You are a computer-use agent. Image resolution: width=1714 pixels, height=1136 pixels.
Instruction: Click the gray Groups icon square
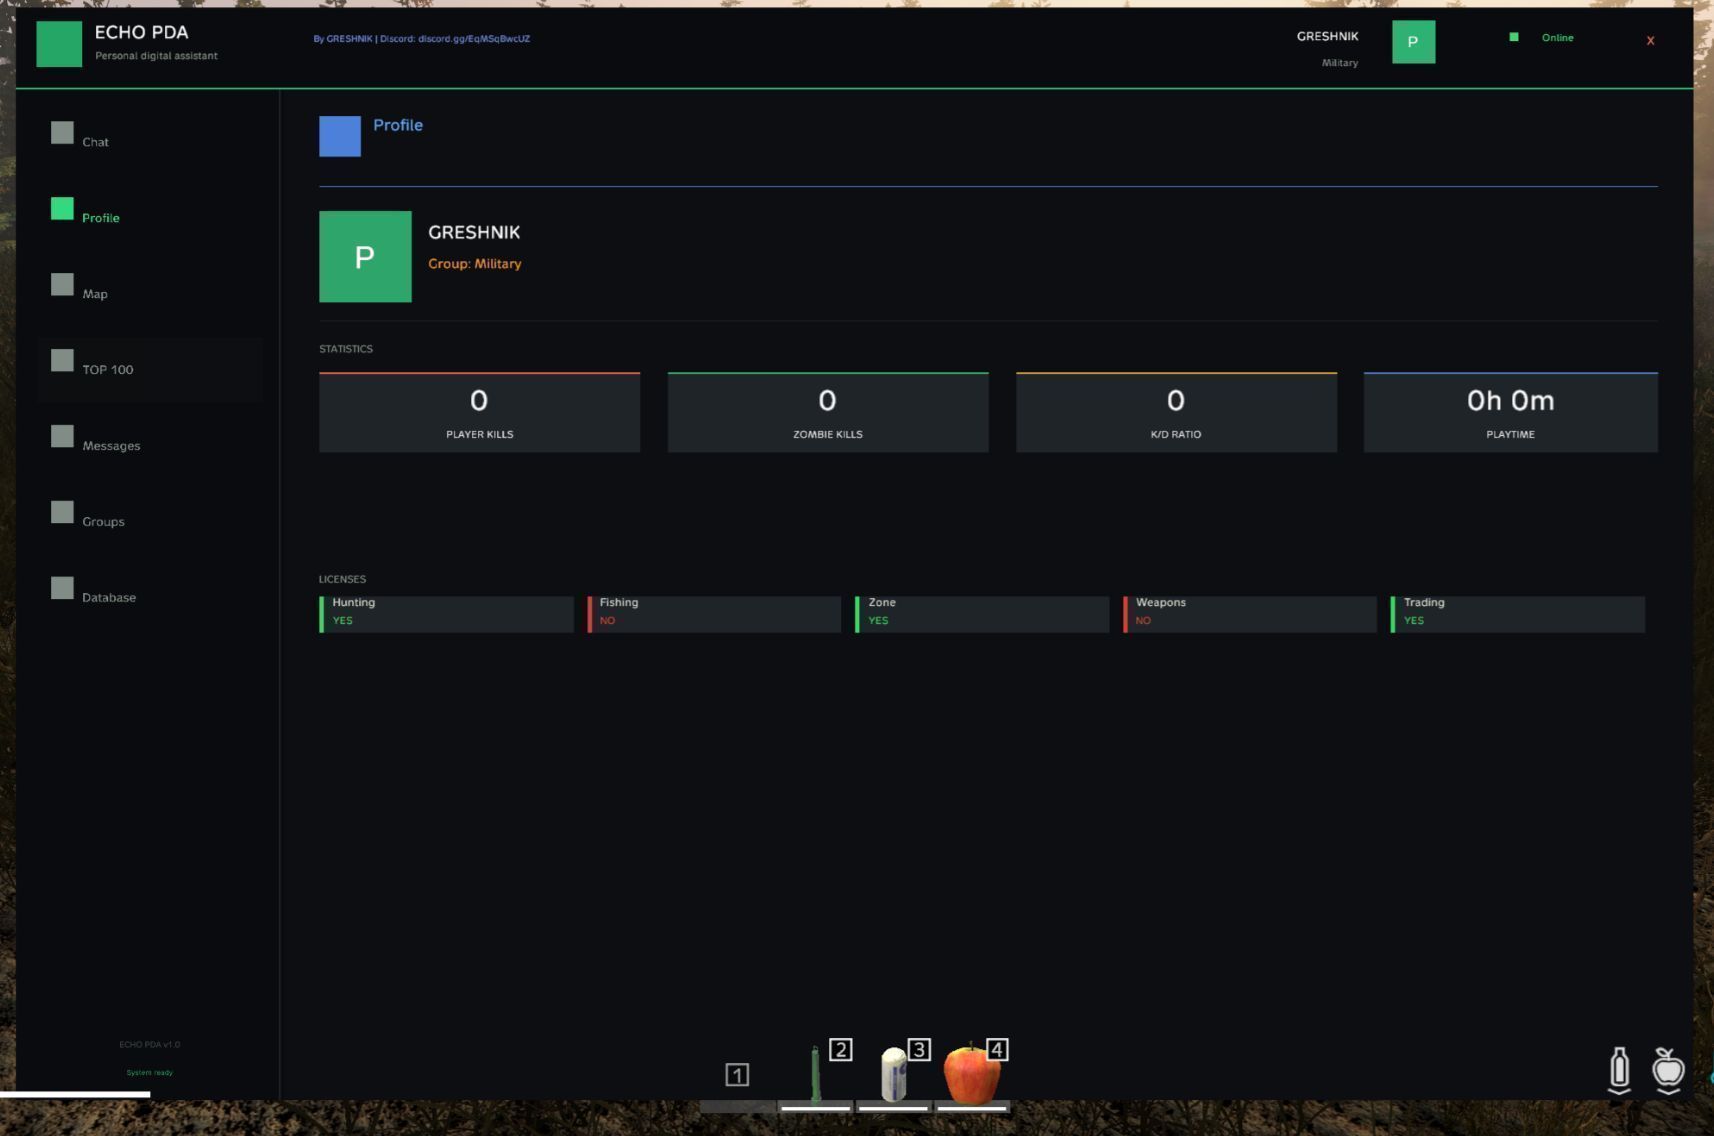(62, 513)
